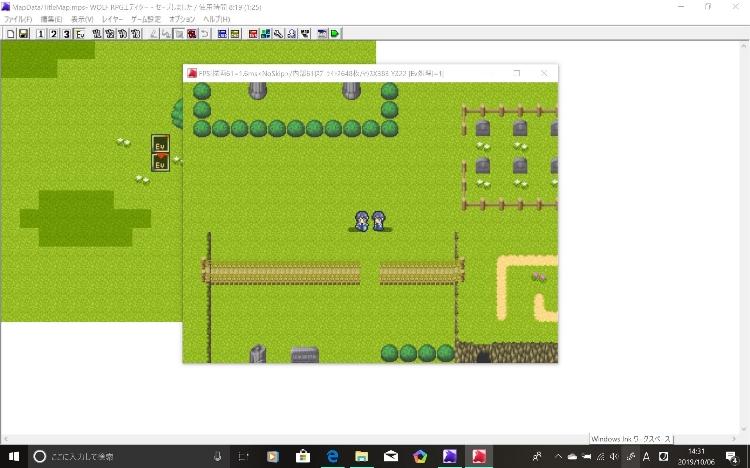Image resolution: width=750 pixels, height=468 pixels.
Task: Select the Ev event layer button in the toolbar
Action: [x=79, y=33]
